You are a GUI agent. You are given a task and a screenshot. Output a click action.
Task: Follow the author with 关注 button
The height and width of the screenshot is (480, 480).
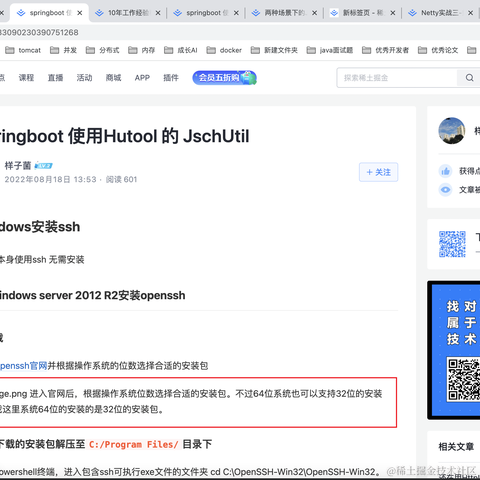point(378,172)
